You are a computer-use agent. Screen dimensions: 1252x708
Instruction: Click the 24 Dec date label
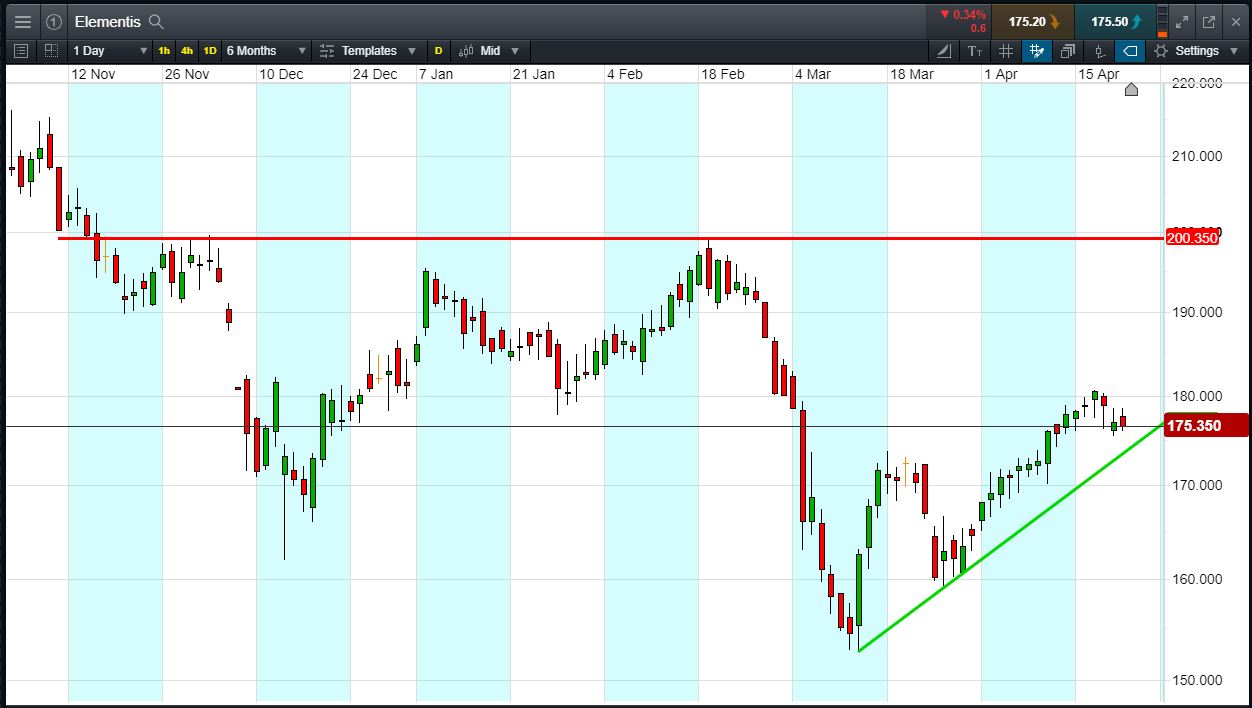[x=374, y=74]
